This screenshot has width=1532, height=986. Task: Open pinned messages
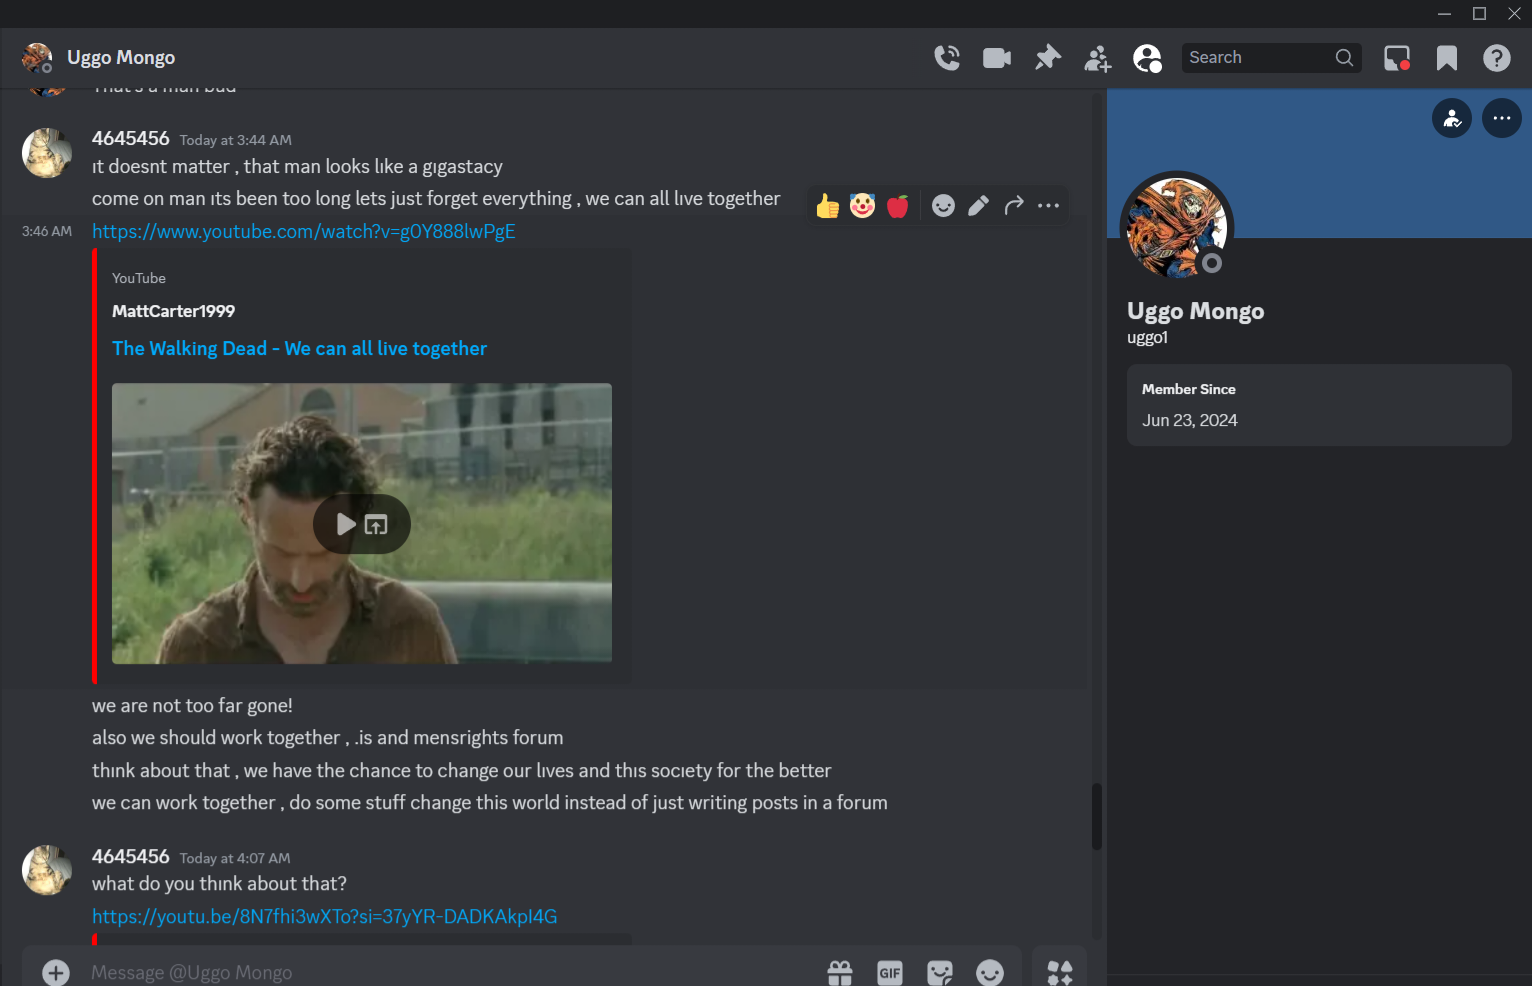click(1047, 58)
